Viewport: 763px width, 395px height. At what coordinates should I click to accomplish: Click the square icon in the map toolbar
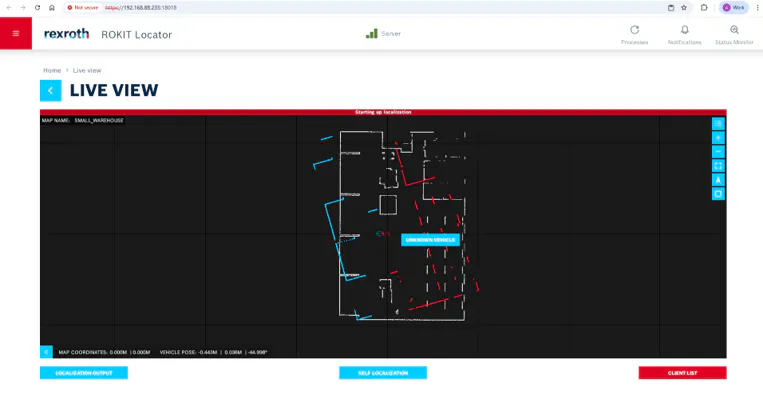718,194
